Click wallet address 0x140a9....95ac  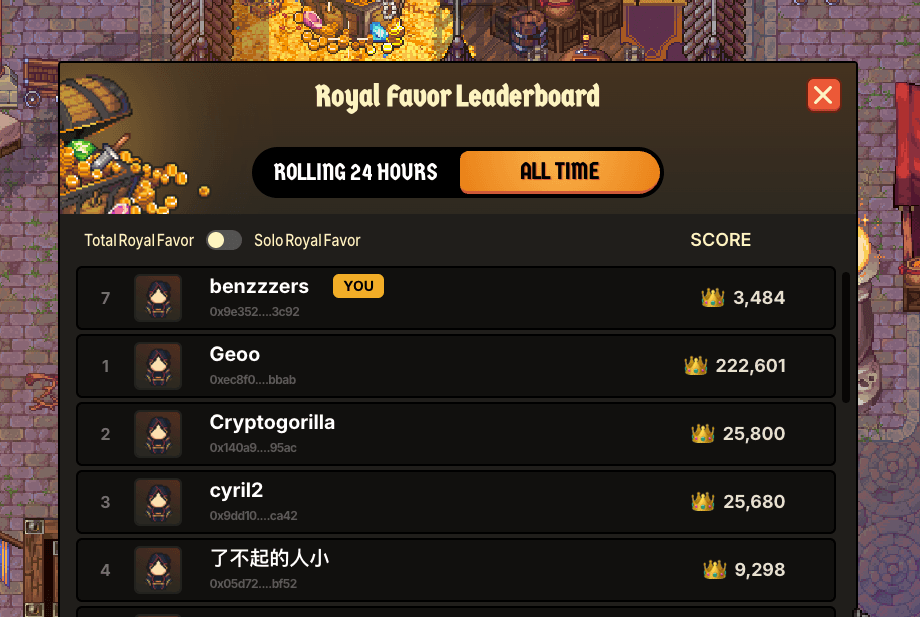point(253,448)
